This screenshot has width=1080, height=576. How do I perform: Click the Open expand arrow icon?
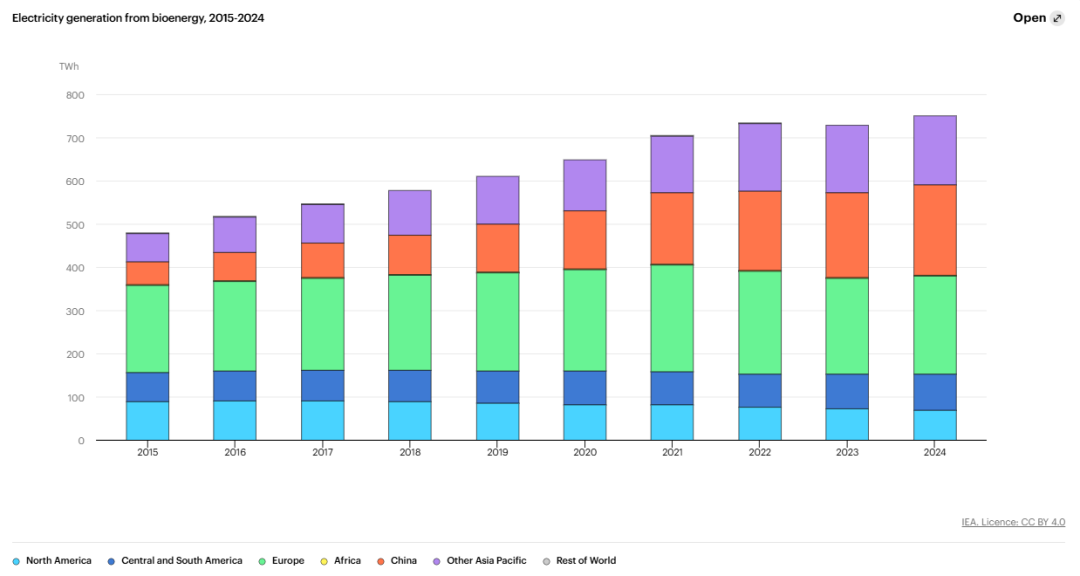point(1057,19)
